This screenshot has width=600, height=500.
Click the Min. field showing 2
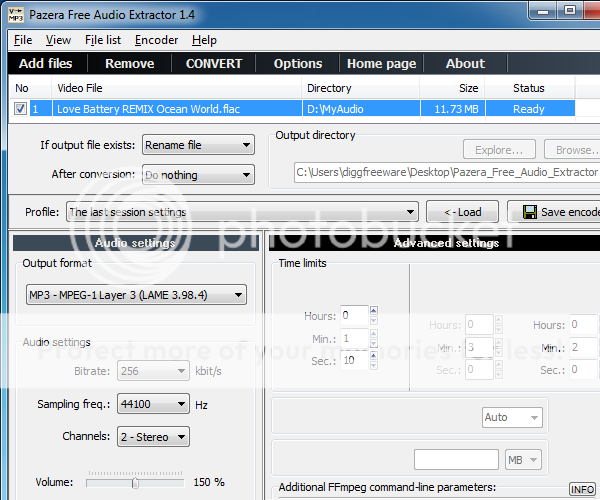(x=583, y=347)
